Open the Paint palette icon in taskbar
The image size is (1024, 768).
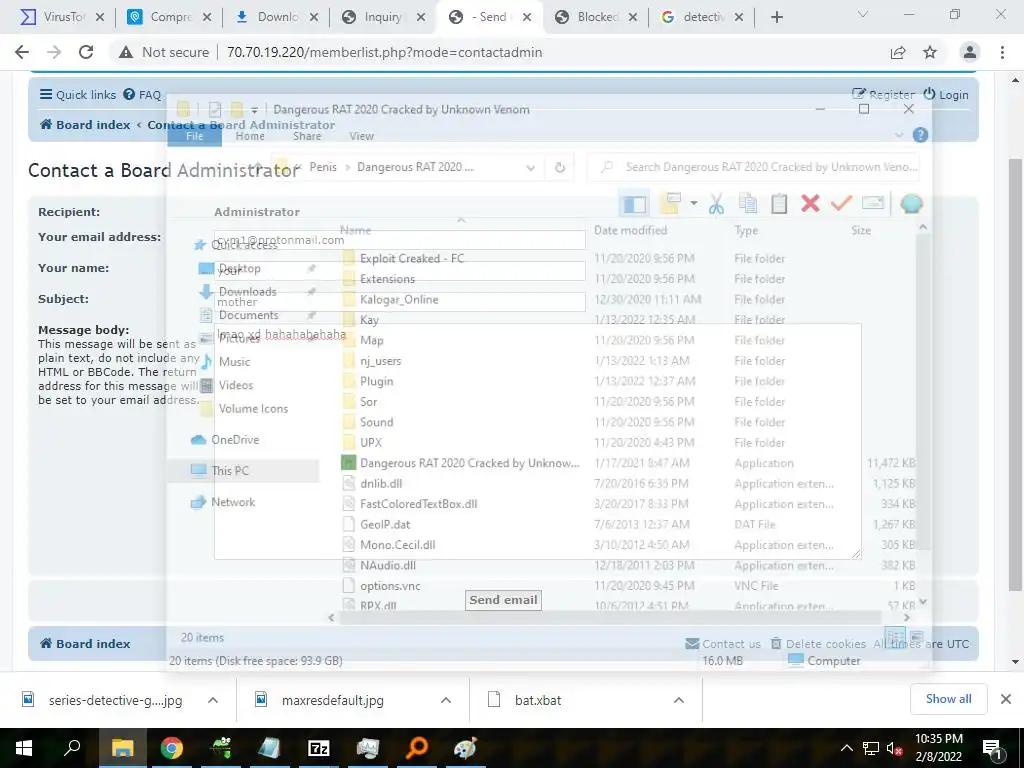[465, 748]
